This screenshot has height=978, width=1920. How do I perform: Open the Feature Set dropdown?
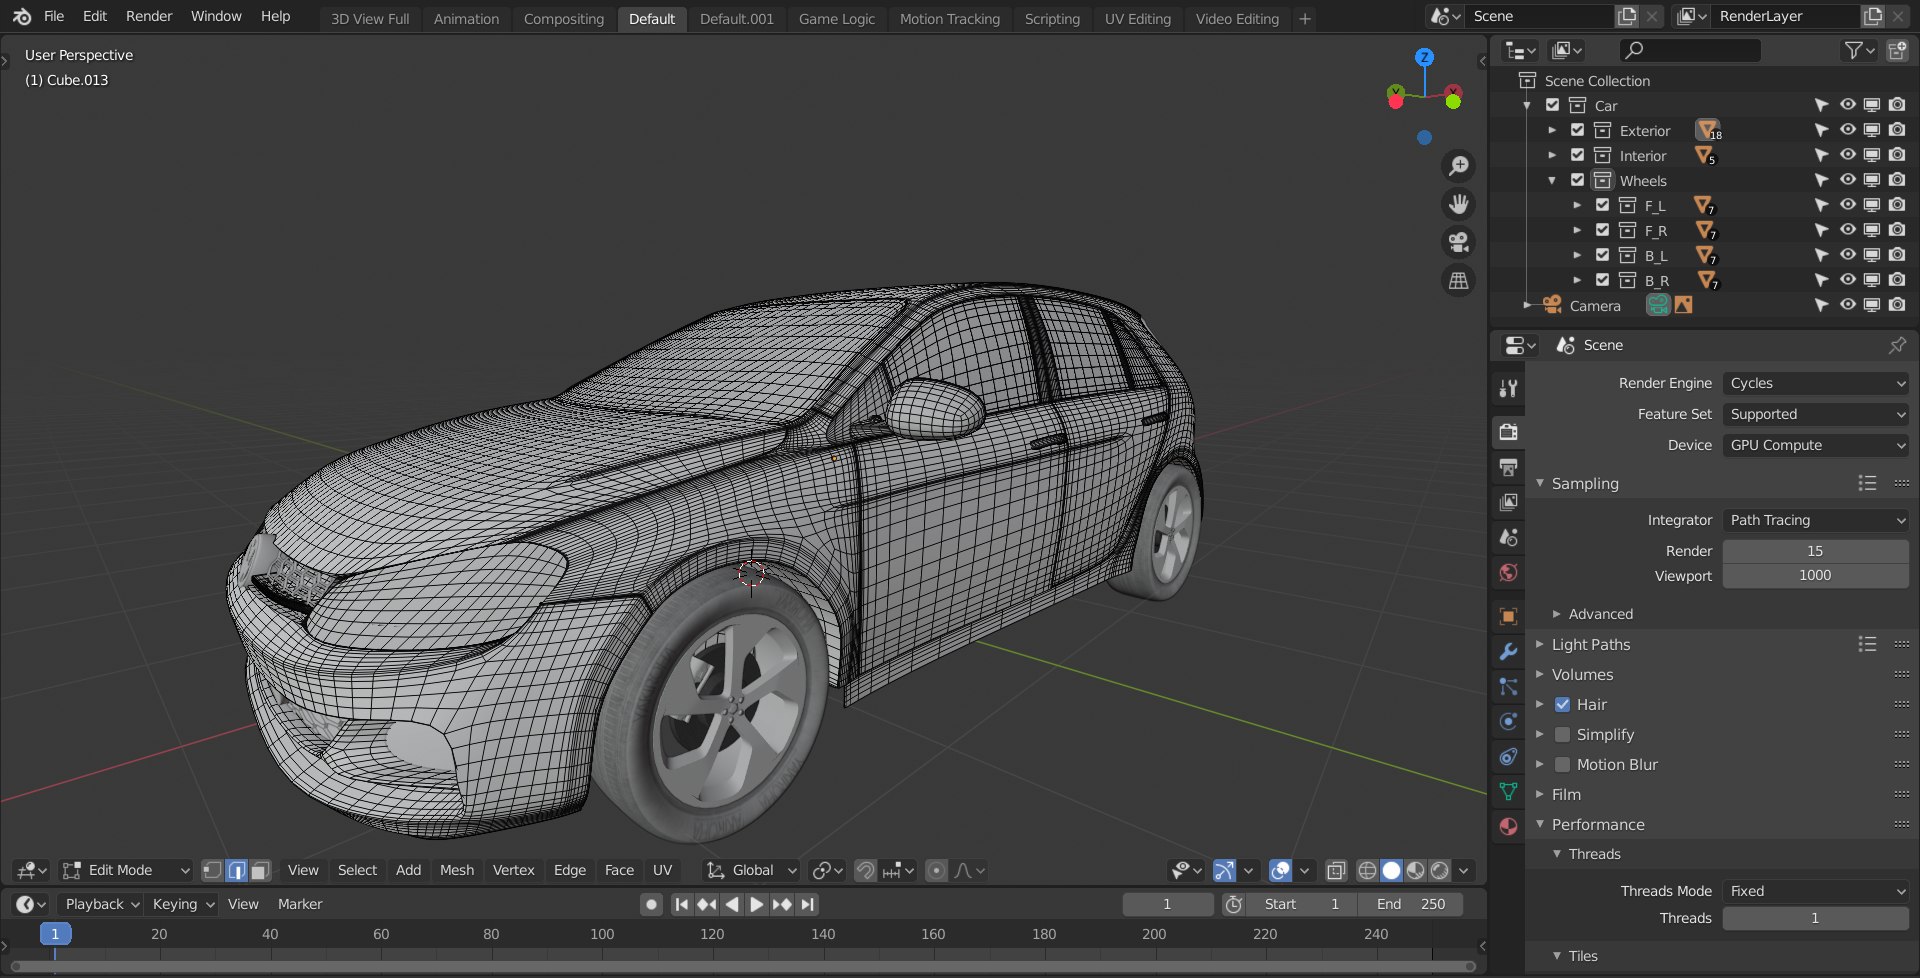1815,414
